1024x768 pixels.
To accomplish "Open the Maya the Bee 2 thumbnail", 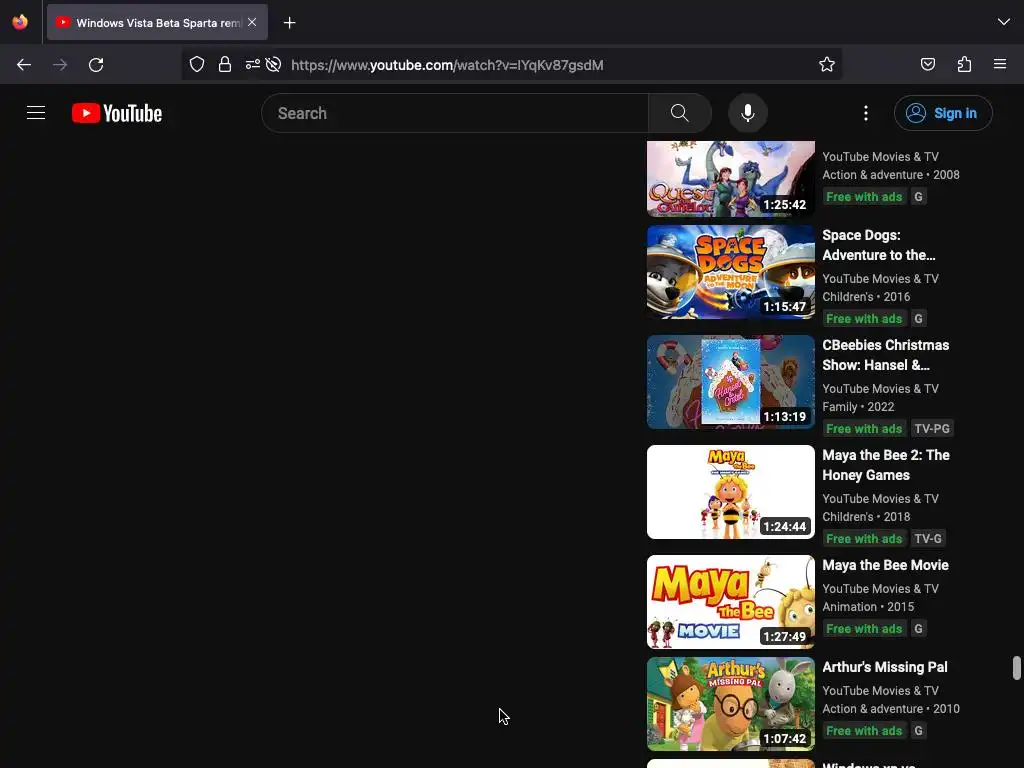I will tap(731, 492).
